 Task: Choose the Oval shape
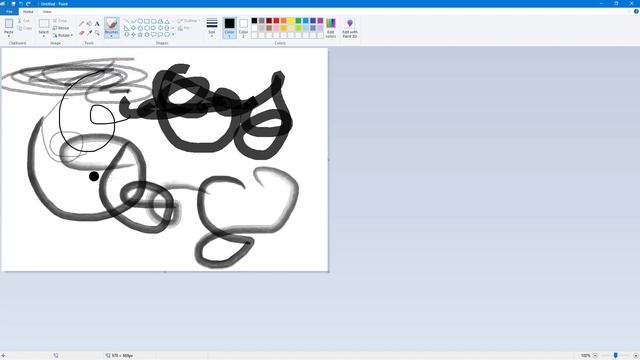click(x=140, y=21)
